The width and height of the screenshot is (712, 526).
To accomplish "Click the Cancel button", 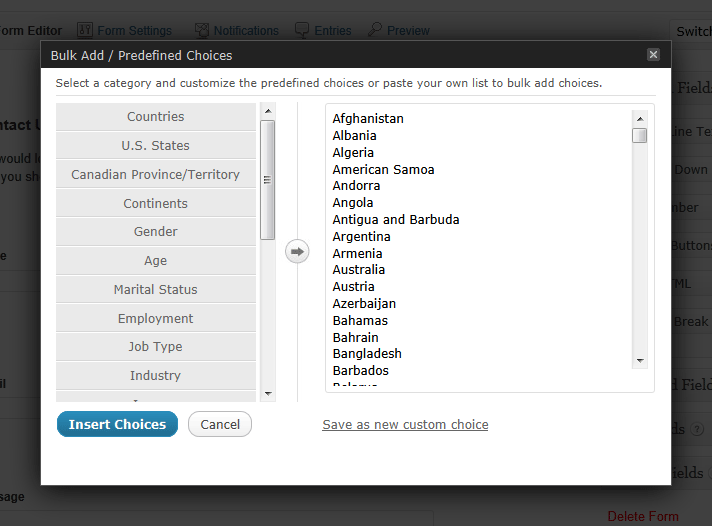I will [220, 424].
